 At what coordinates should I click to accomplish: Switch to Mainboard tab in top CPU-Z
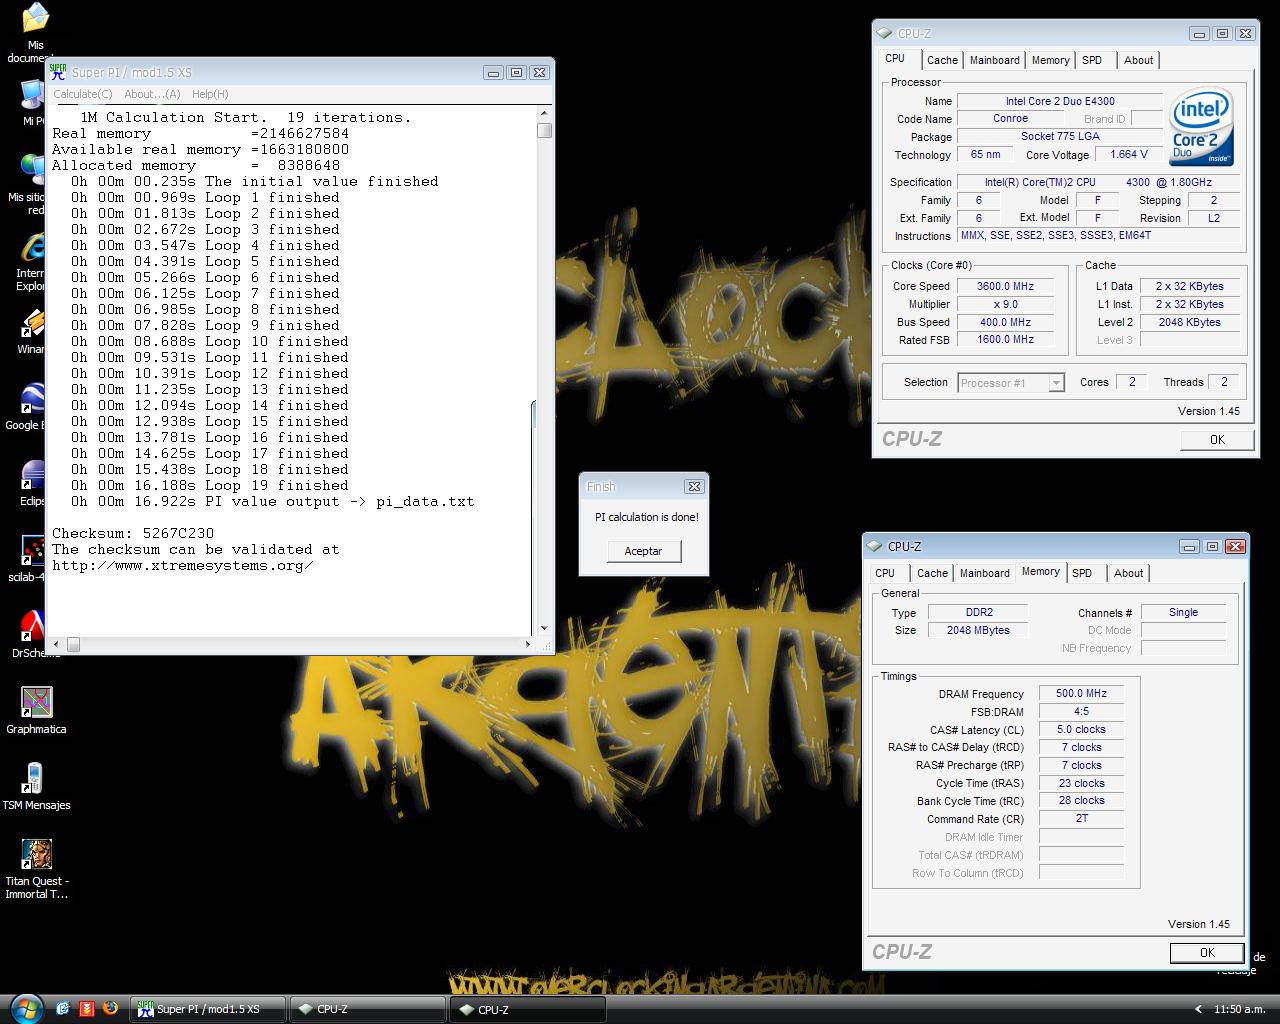tap(995, 60)
